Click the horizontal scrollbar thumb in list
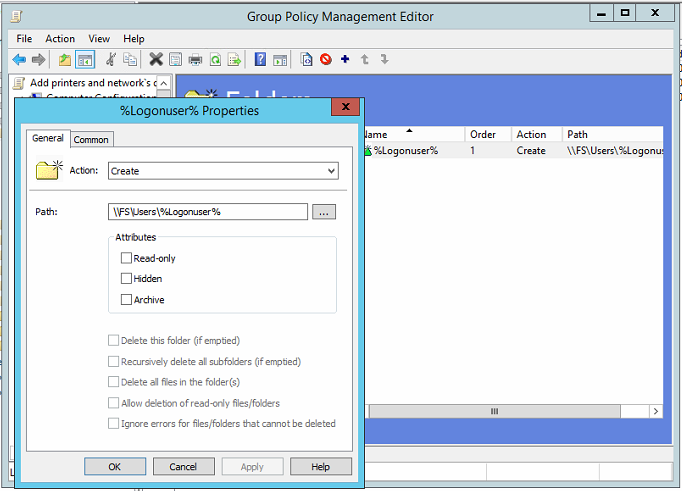 tap(495, 411)
